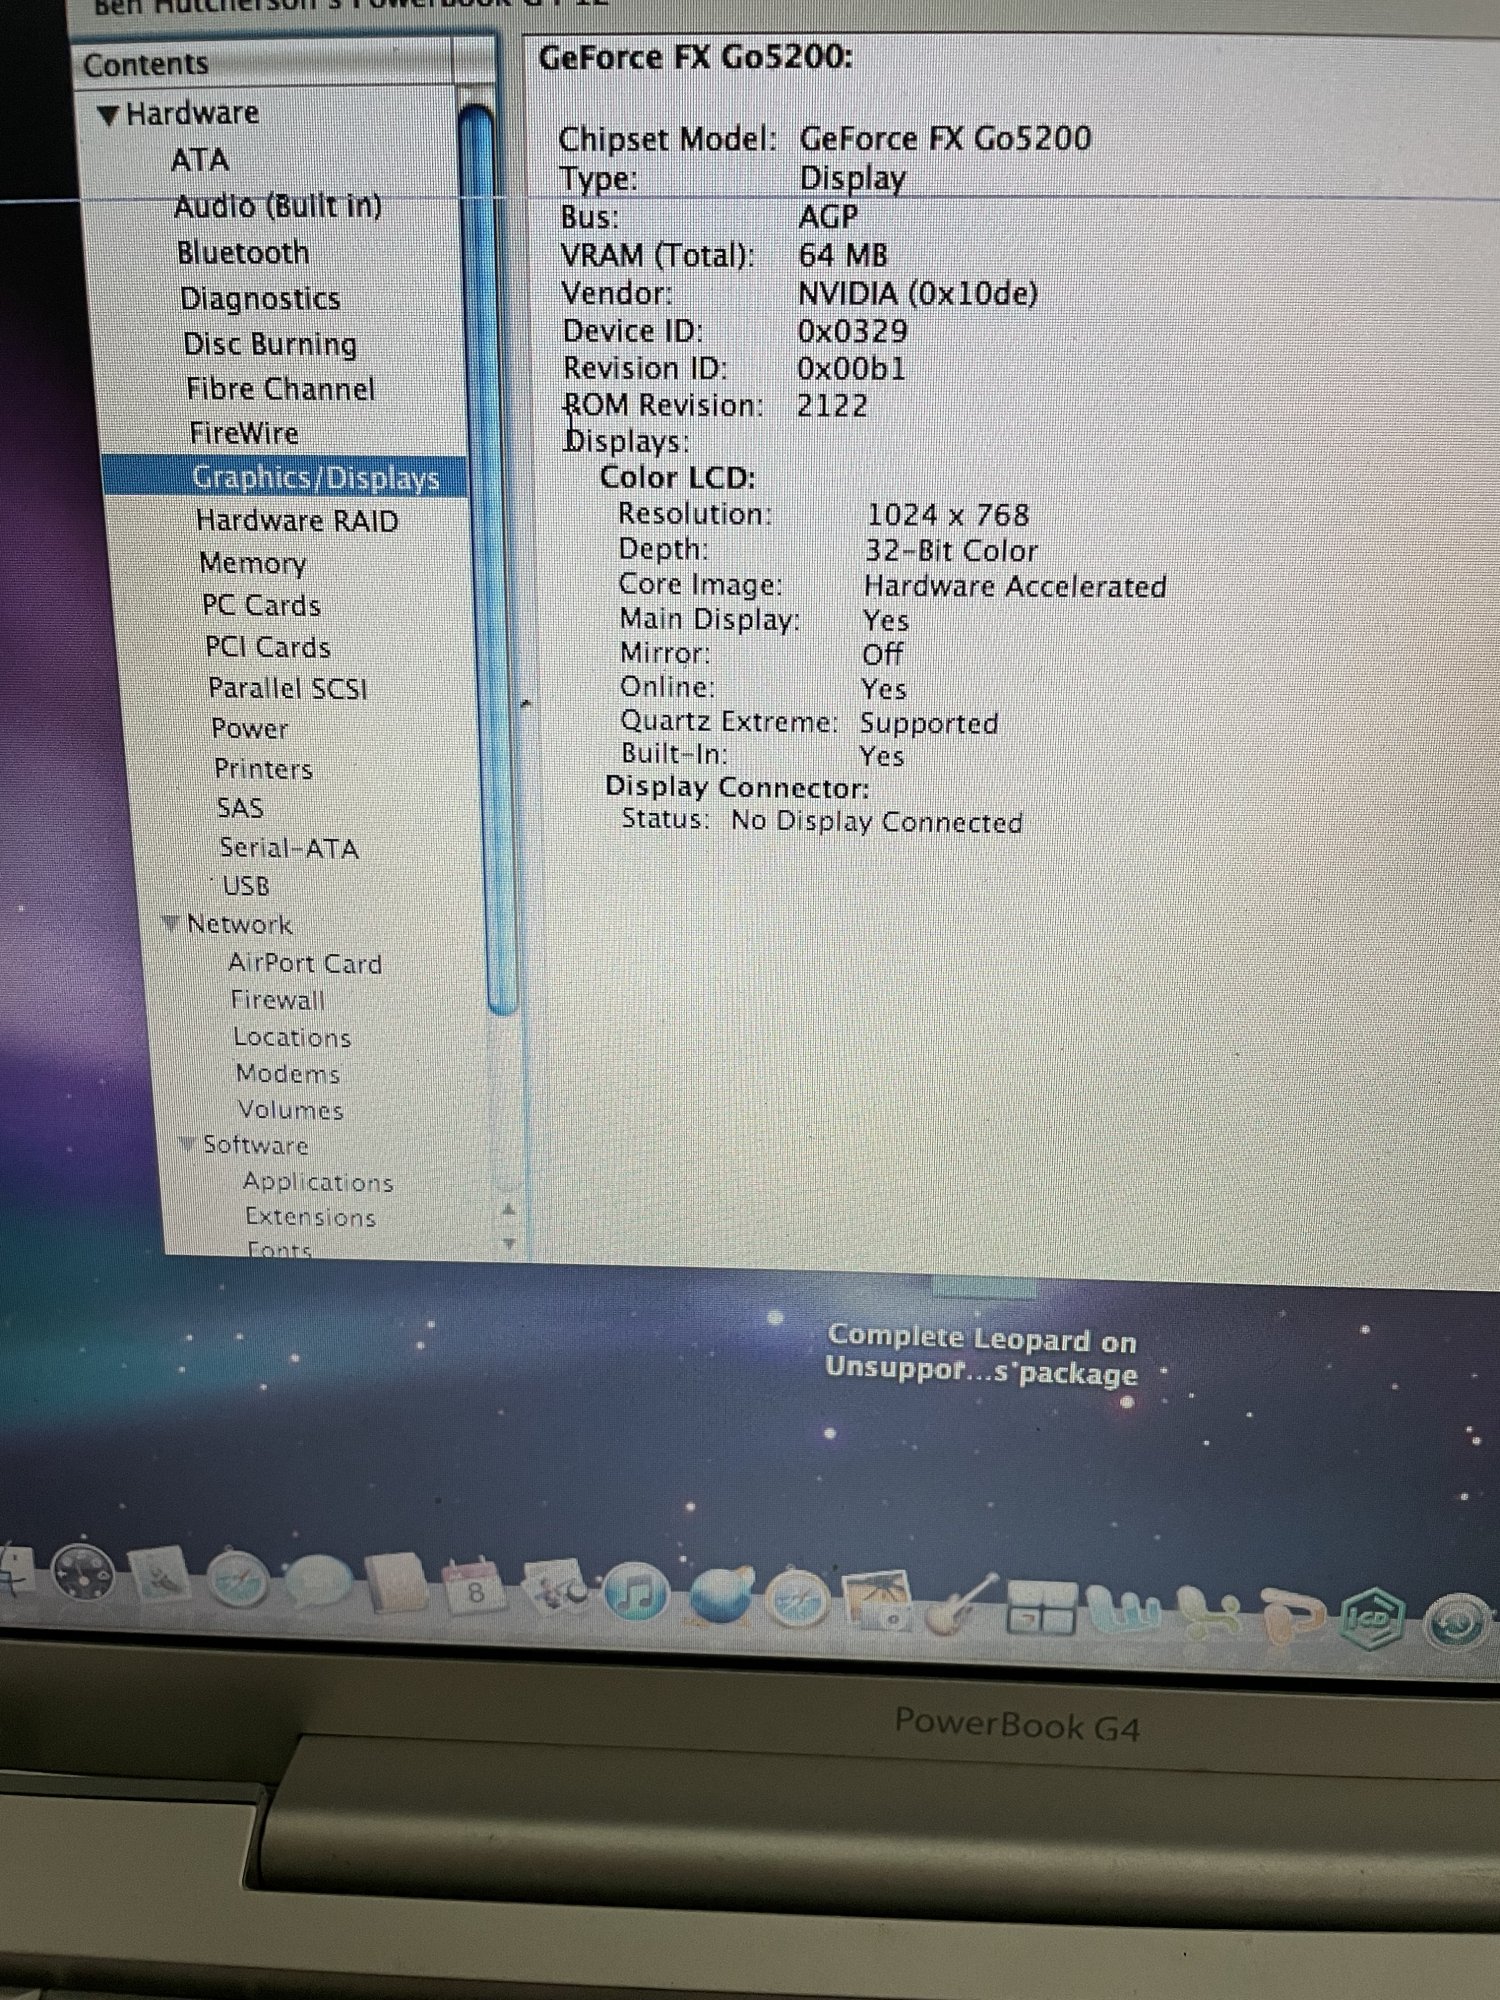Image resolution: width=1500 pixels, height=2000 pixels.
Task: Launch Microsoft Excel from the Dock
Action: [1210, 1614]
